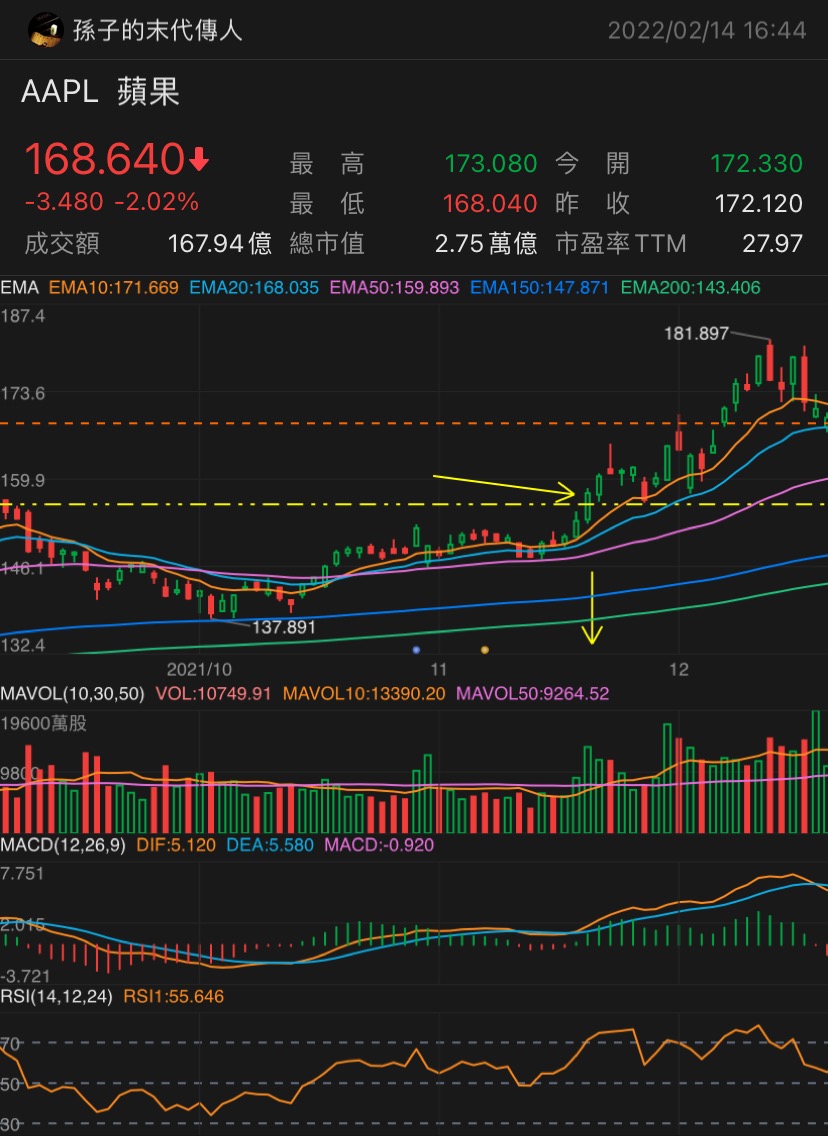Tap the day high value 173.080
828x1136 pixels.
click(490, 163)
